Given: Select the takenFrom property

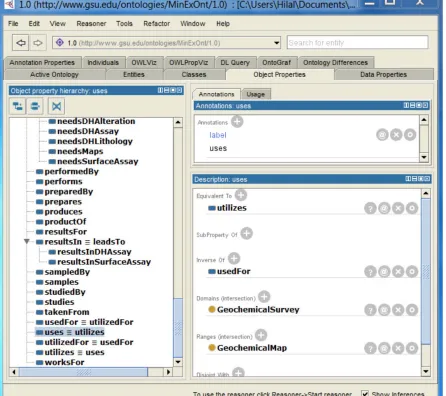Looking at the screenshot, I should pos(67,312).
